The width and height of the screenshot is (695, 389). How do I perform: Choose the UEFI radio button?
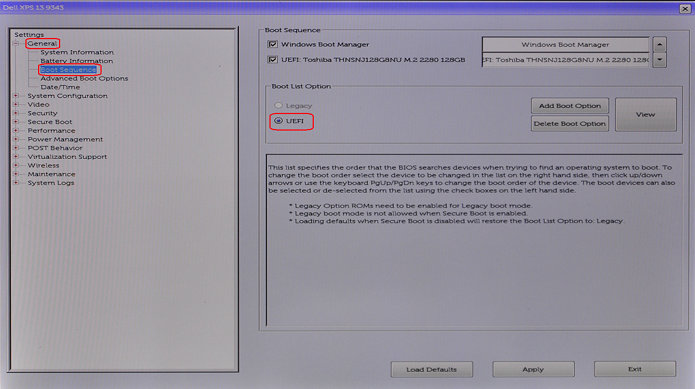point(278,121)
